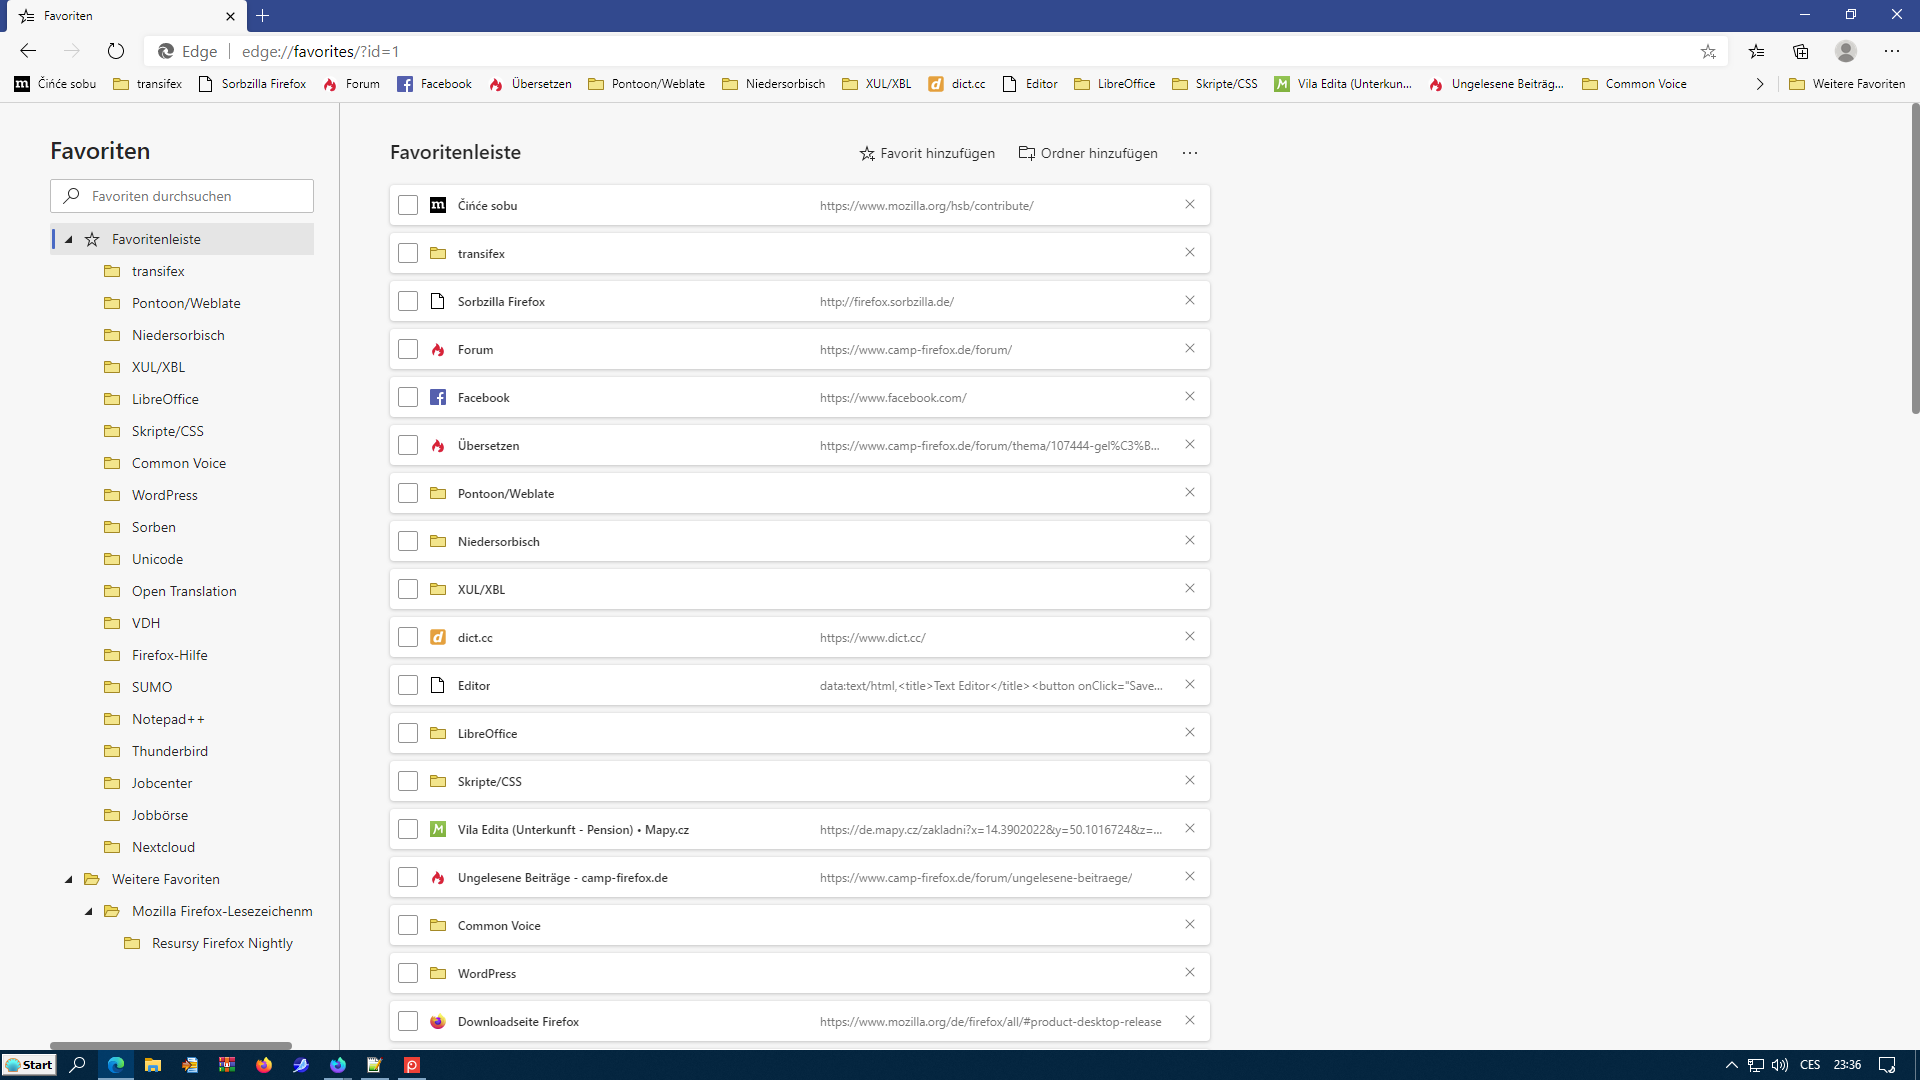
Task: Open more options next to Ordner hinzufügen
Action: coord(1189,153)
